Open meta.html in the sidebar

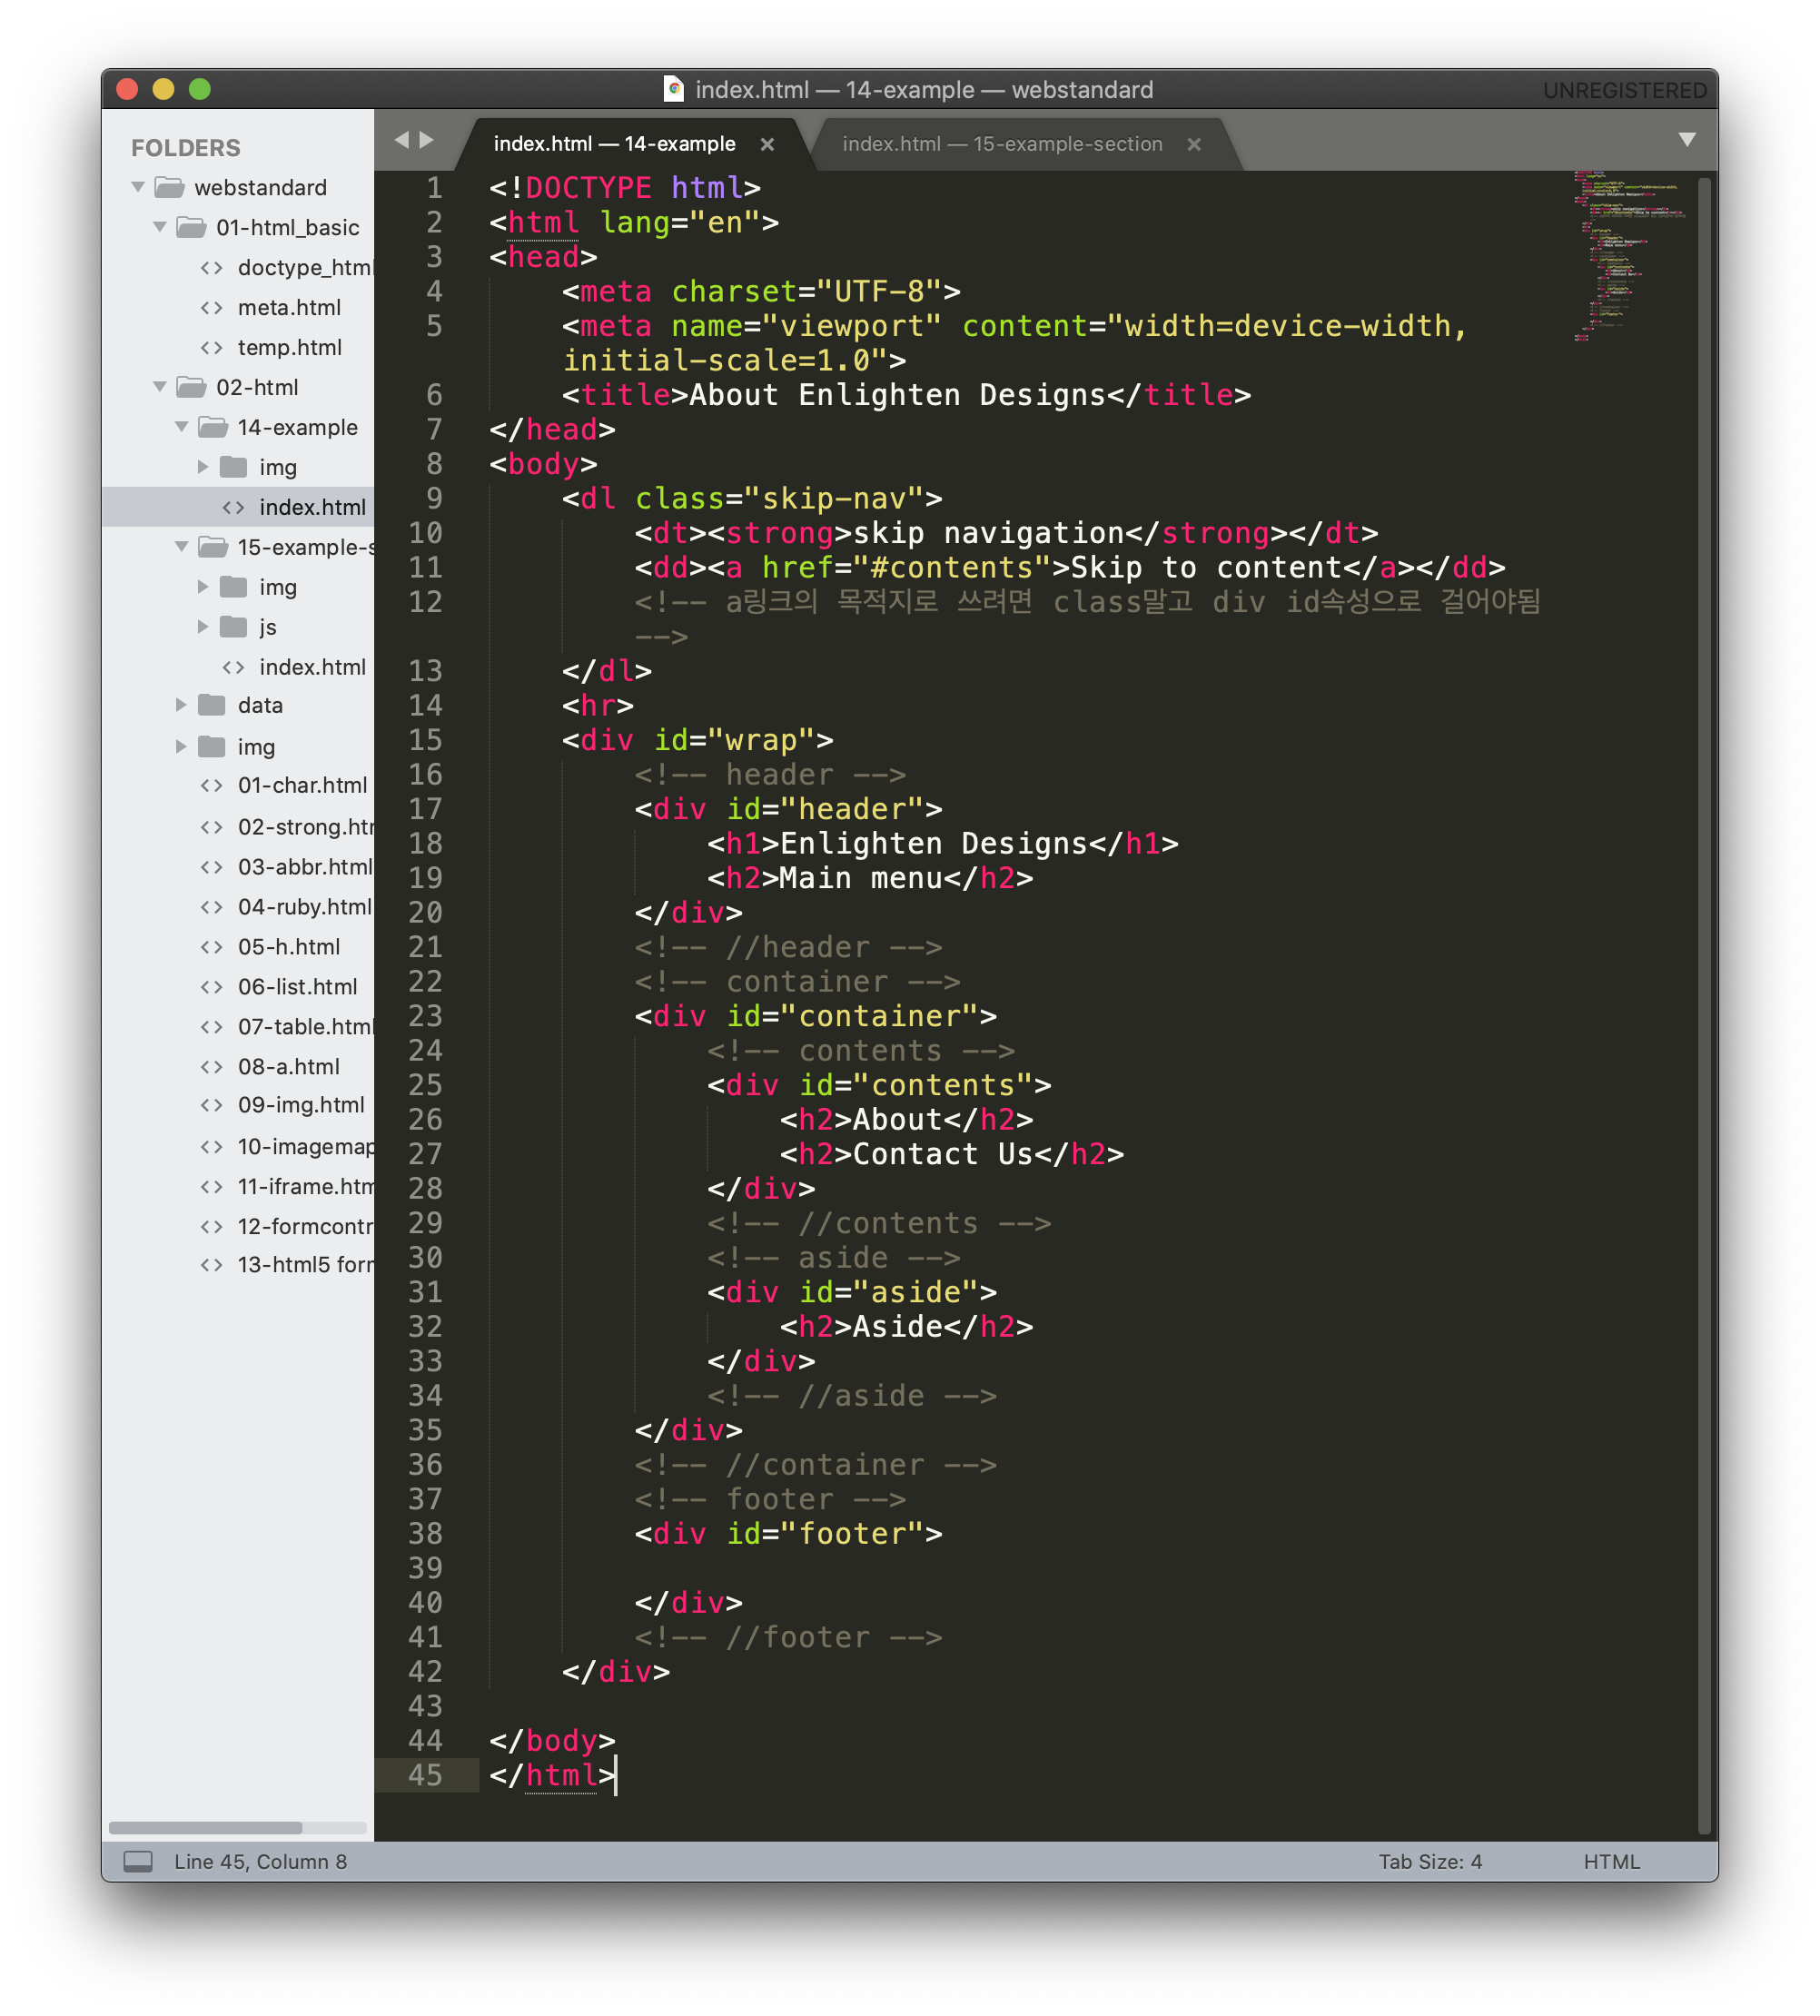(x=289, y=308)
